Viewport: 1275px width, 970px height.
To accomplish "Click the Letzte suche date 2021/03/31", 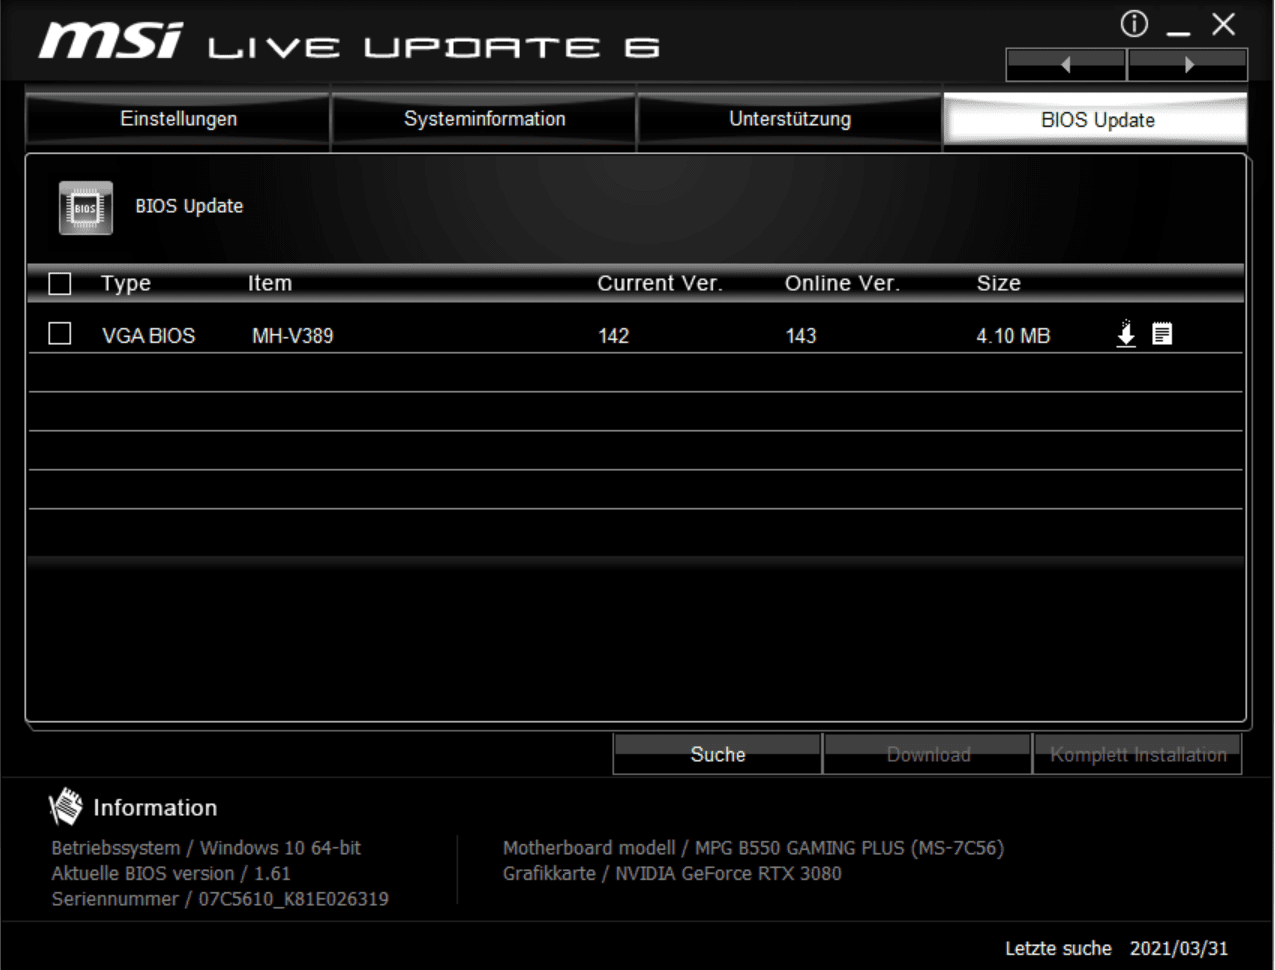I will click(x=1178, y=948).
